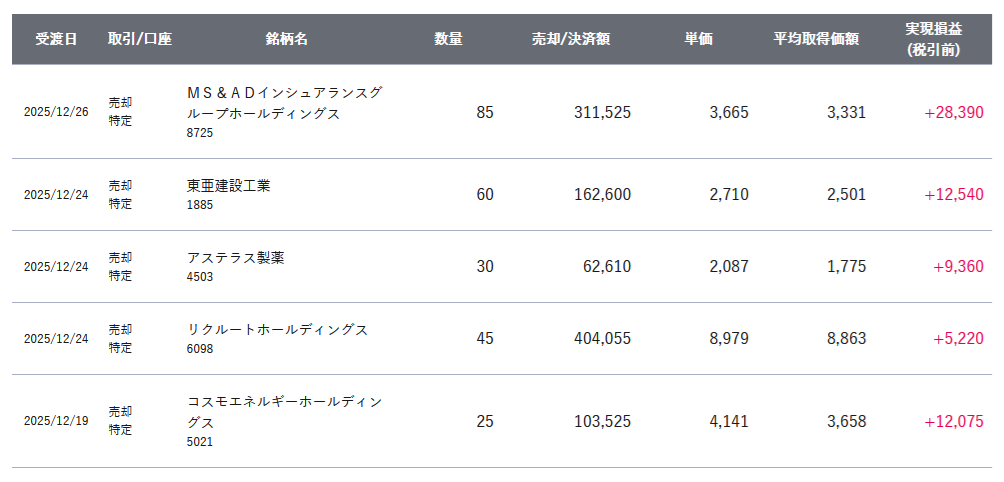Click stock code 8725
The height and width of the screenshot is (482, 1004).
[200, 134]
